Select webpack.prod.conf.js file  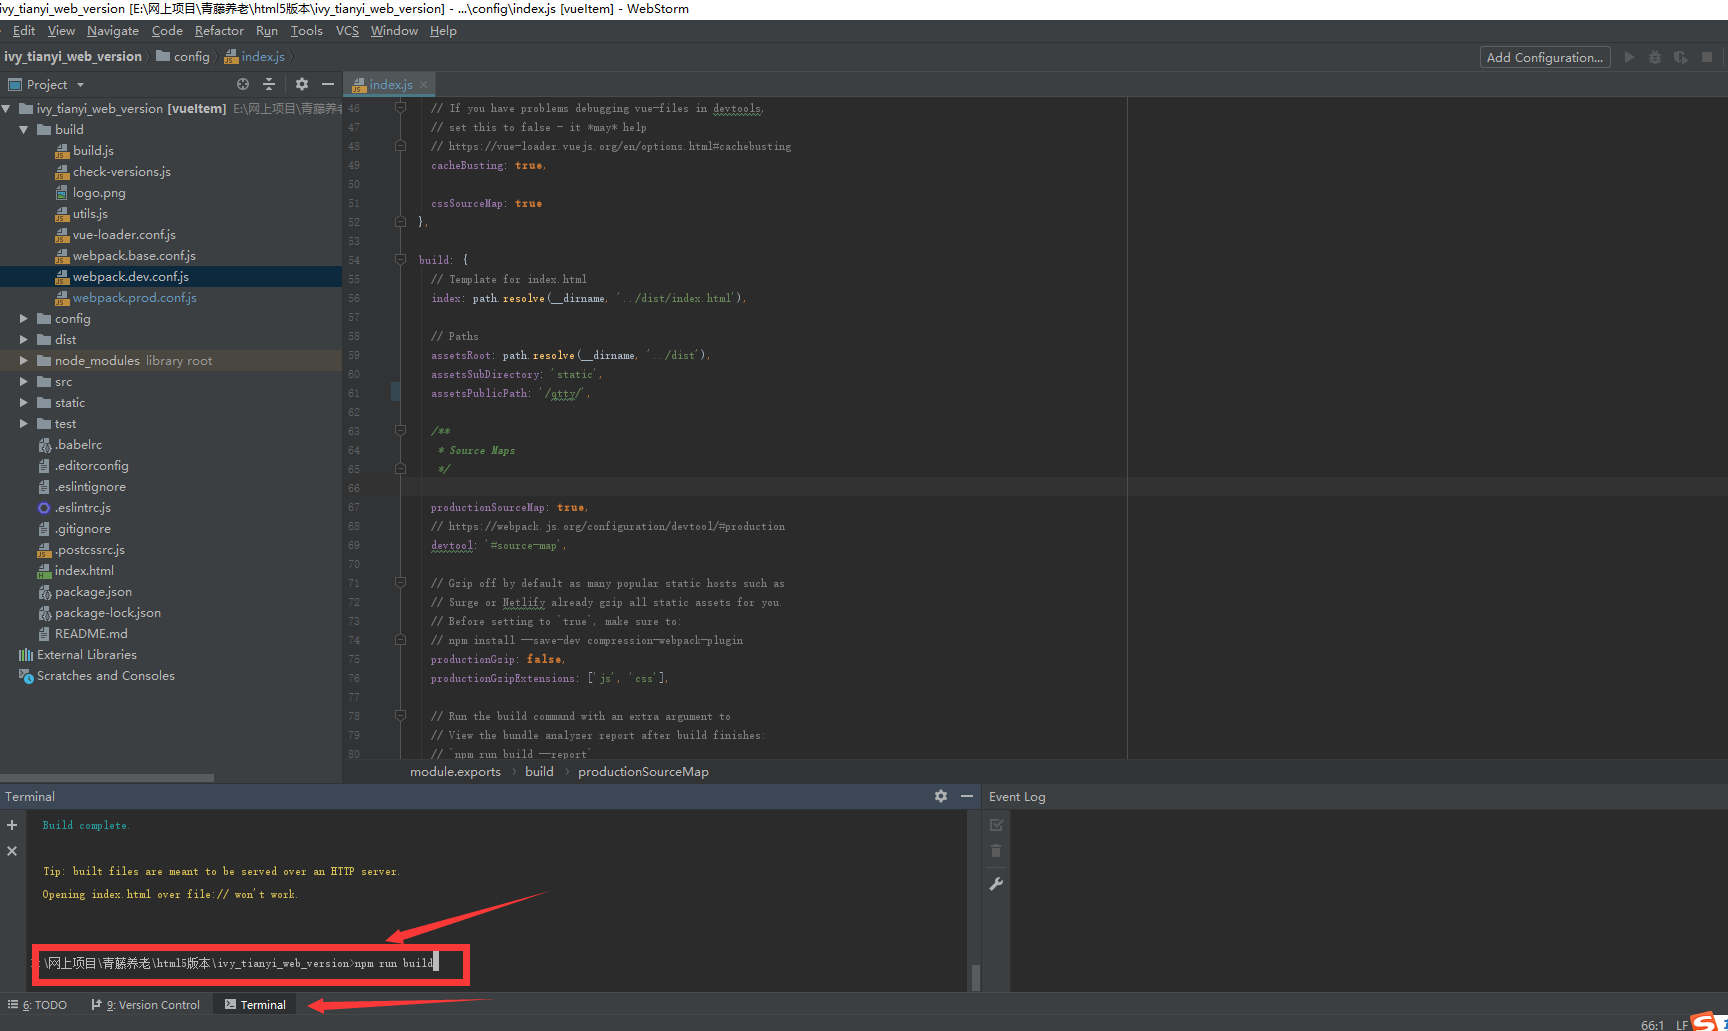coord(134,298)
